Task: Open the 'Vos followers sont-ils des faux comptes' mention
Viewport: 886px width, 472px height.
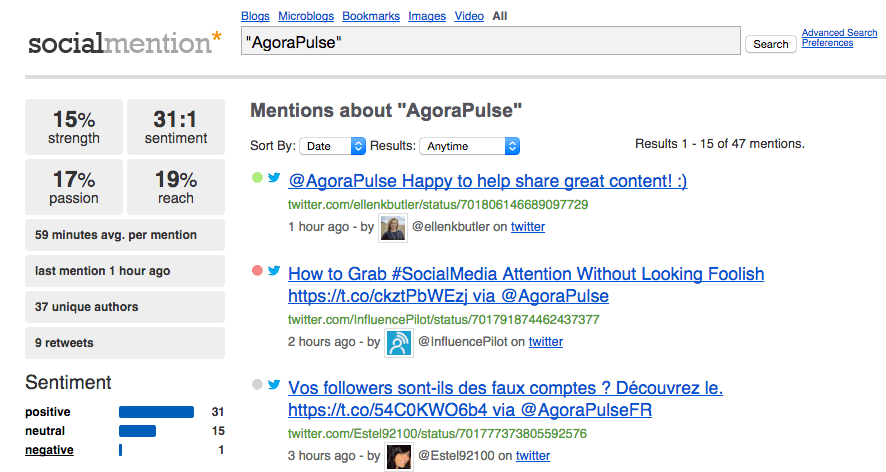Action: pos(505,399)
